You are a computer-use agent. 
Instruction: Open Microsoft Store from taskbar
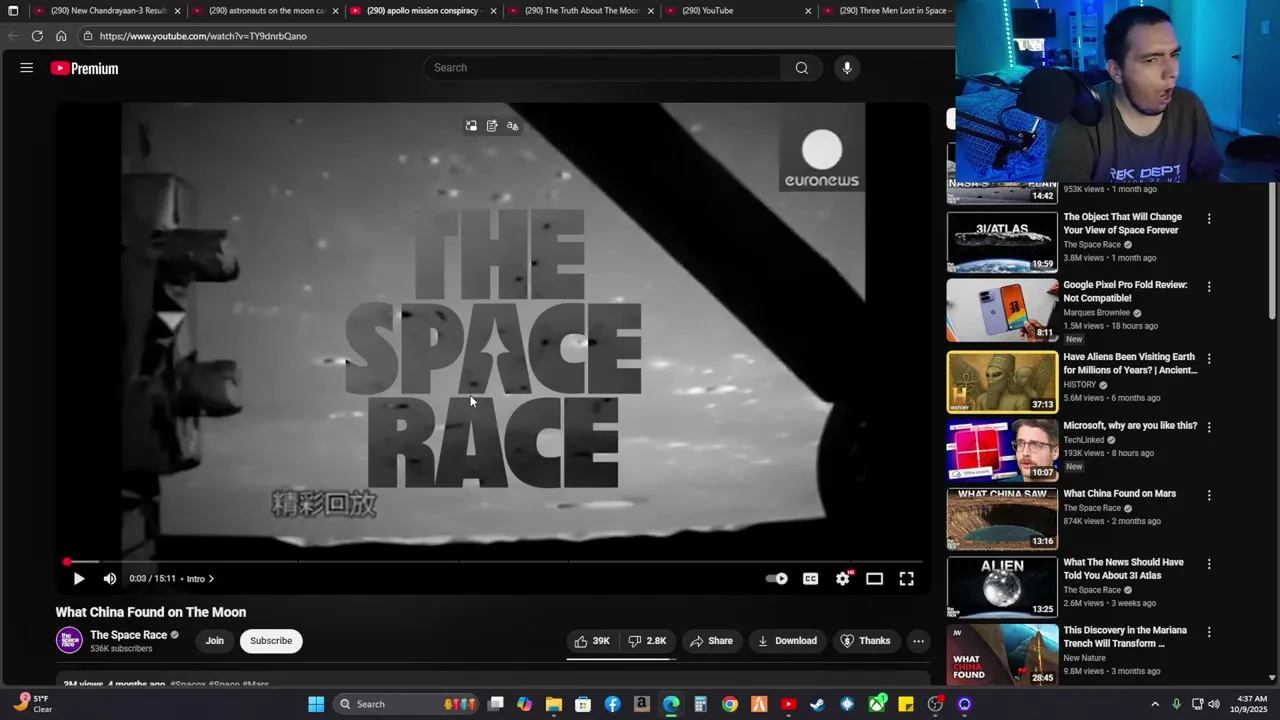pos(583,704)
